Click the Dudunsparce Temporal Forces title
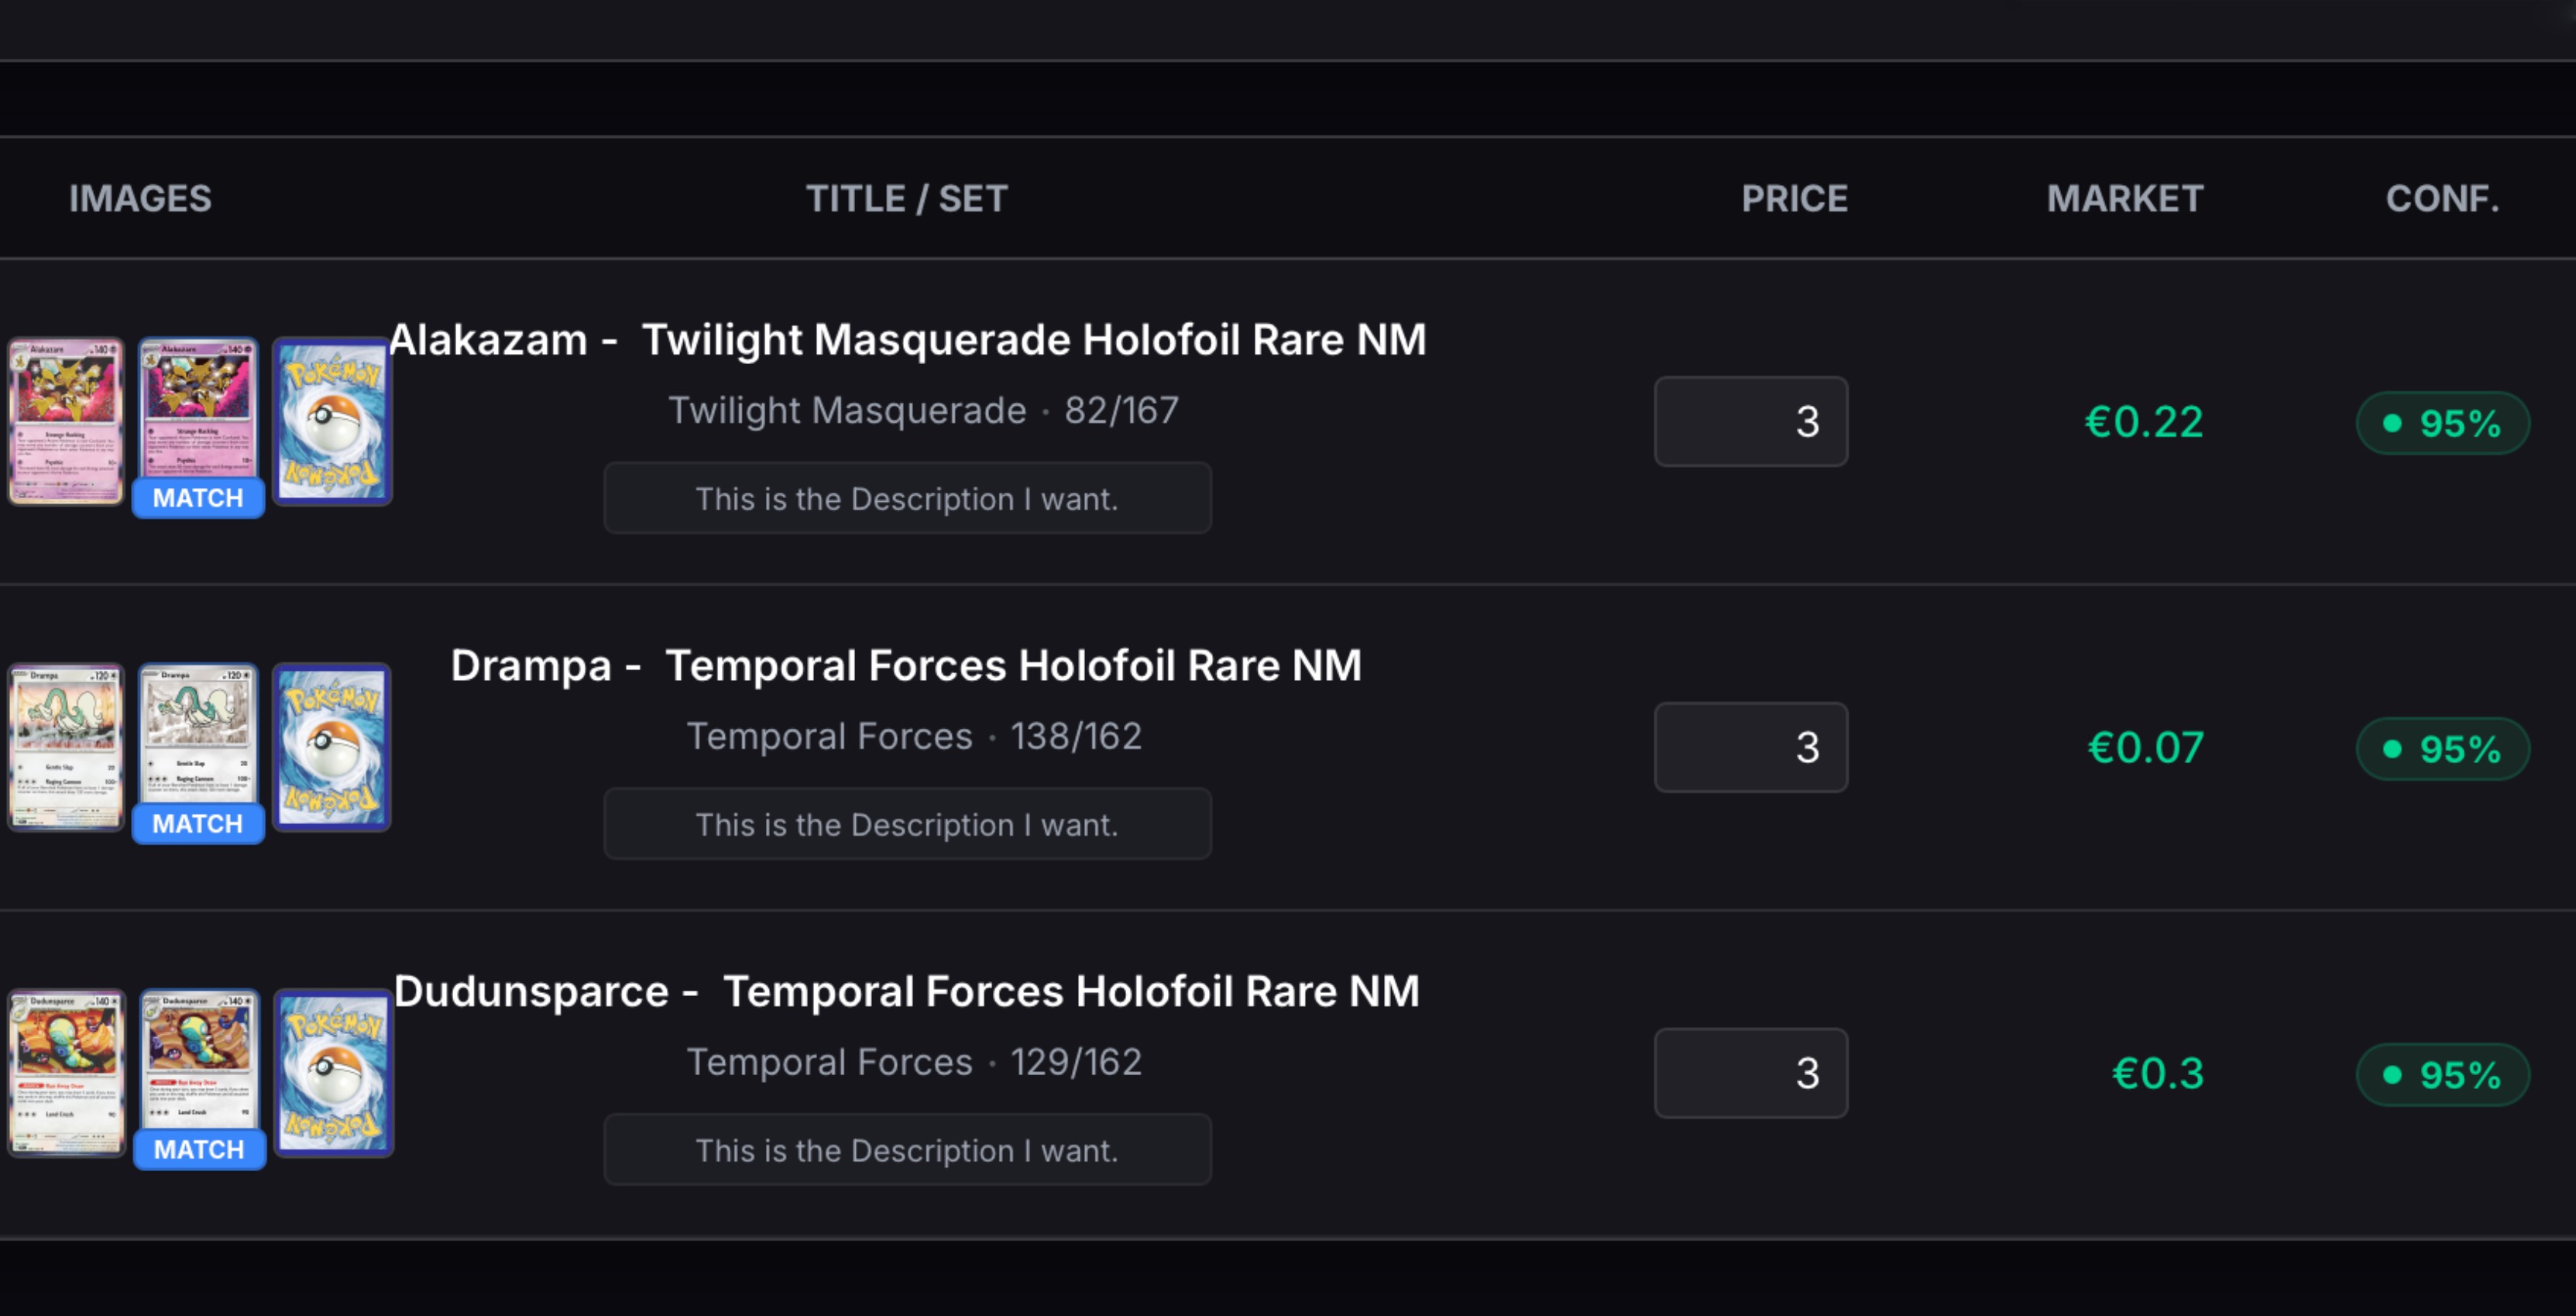 pyautogui.click(x=907, y=992)
